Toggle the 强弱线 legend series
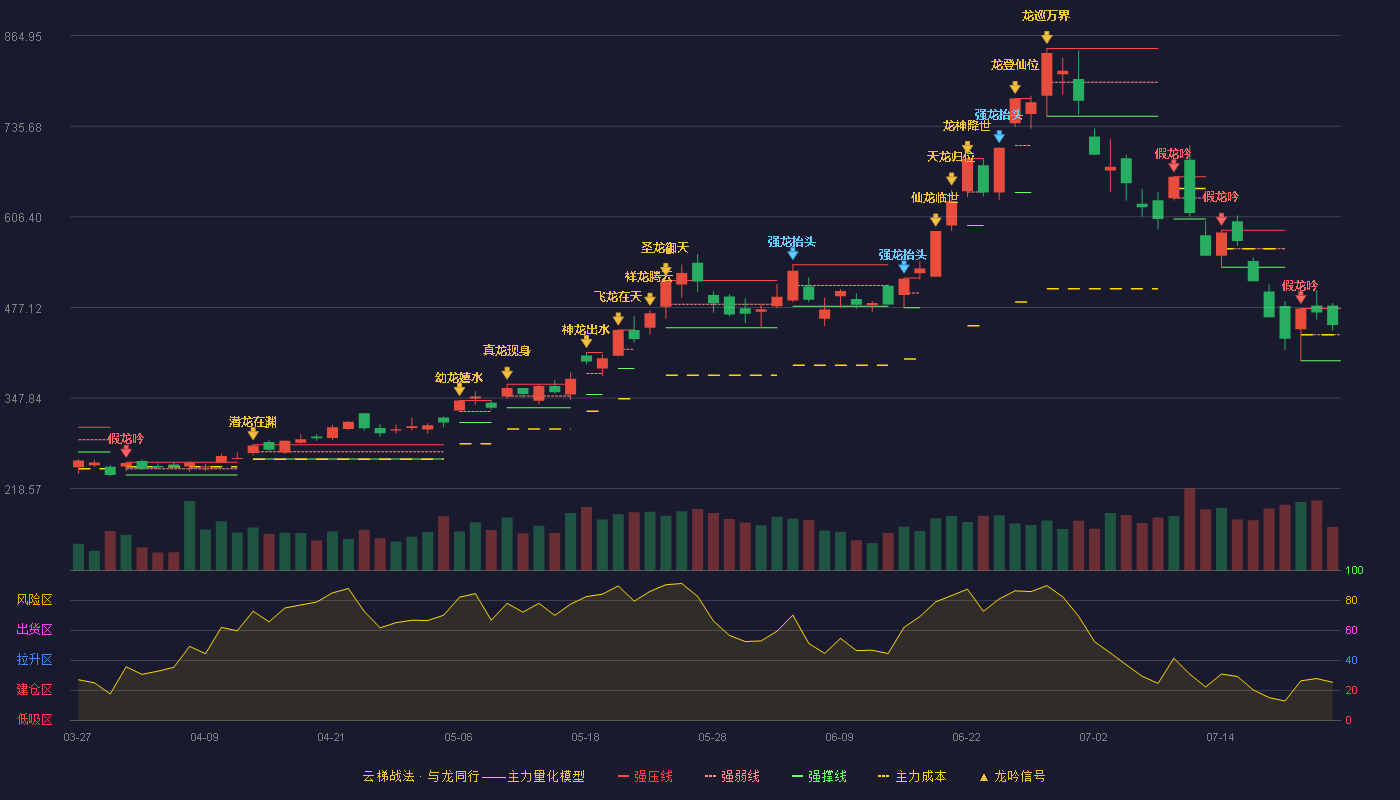The width and height of the screenshot is (1400, 800). click(732, 776)
